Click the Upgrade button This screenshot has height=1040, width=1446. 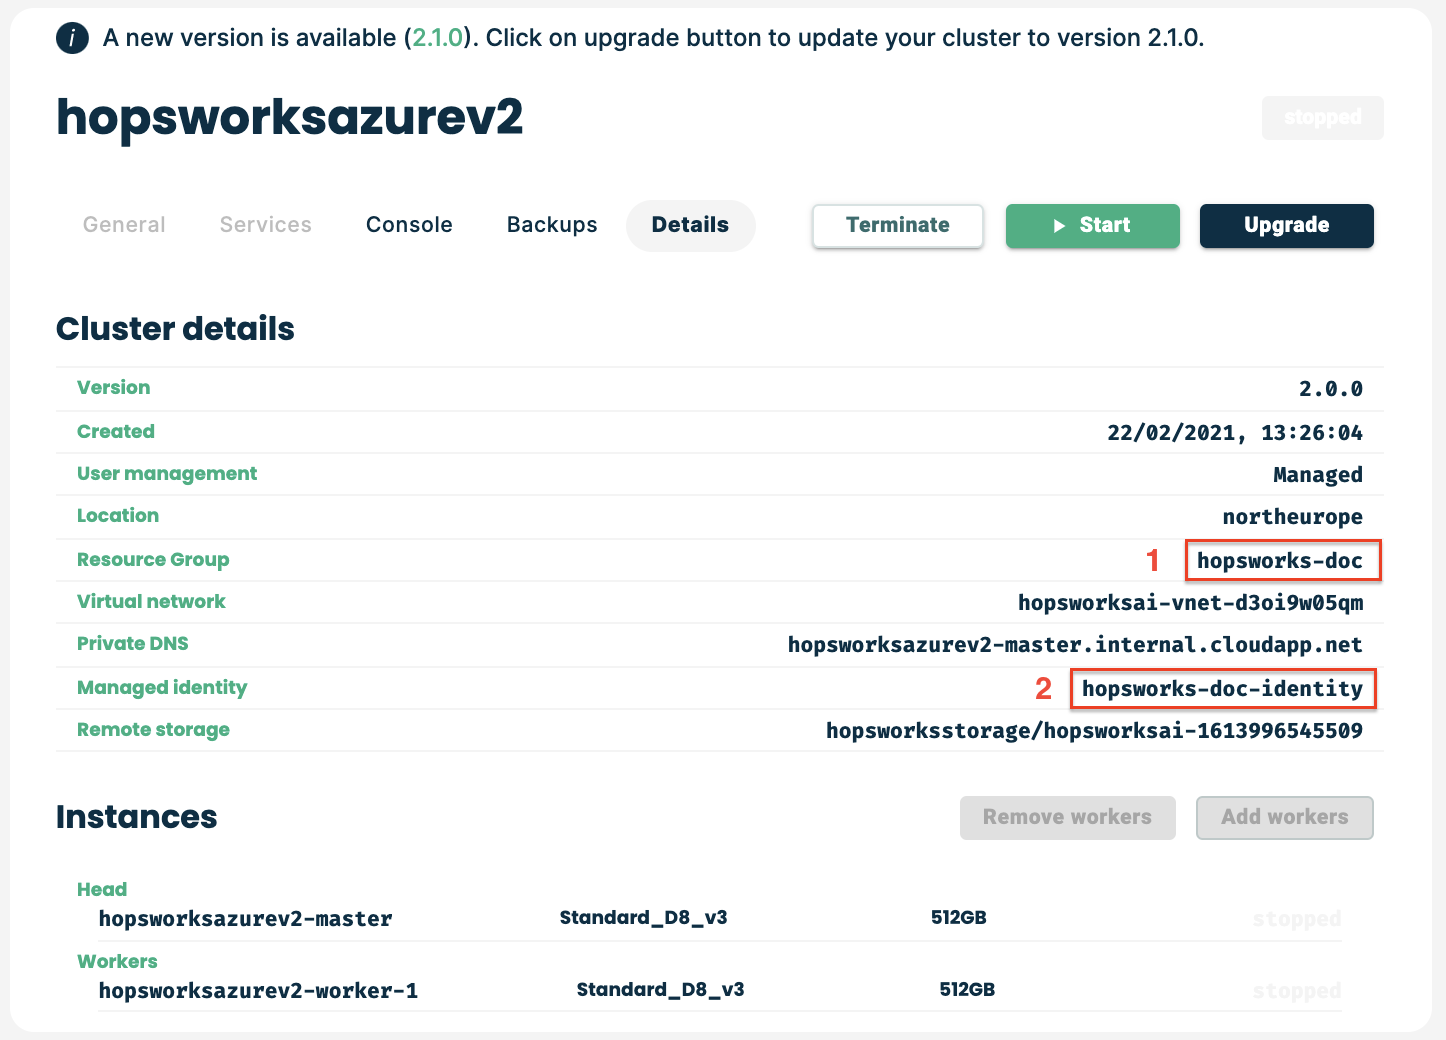click(x=1286, y=226)
